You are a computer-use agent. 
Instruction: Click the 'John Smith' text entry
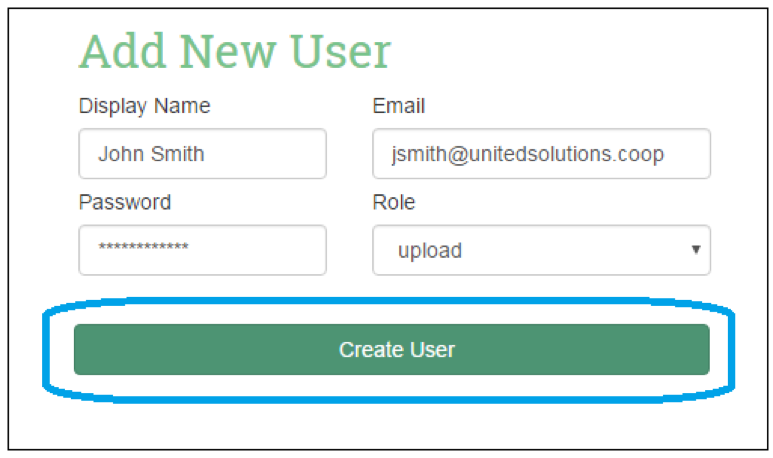tap(151, 155)
